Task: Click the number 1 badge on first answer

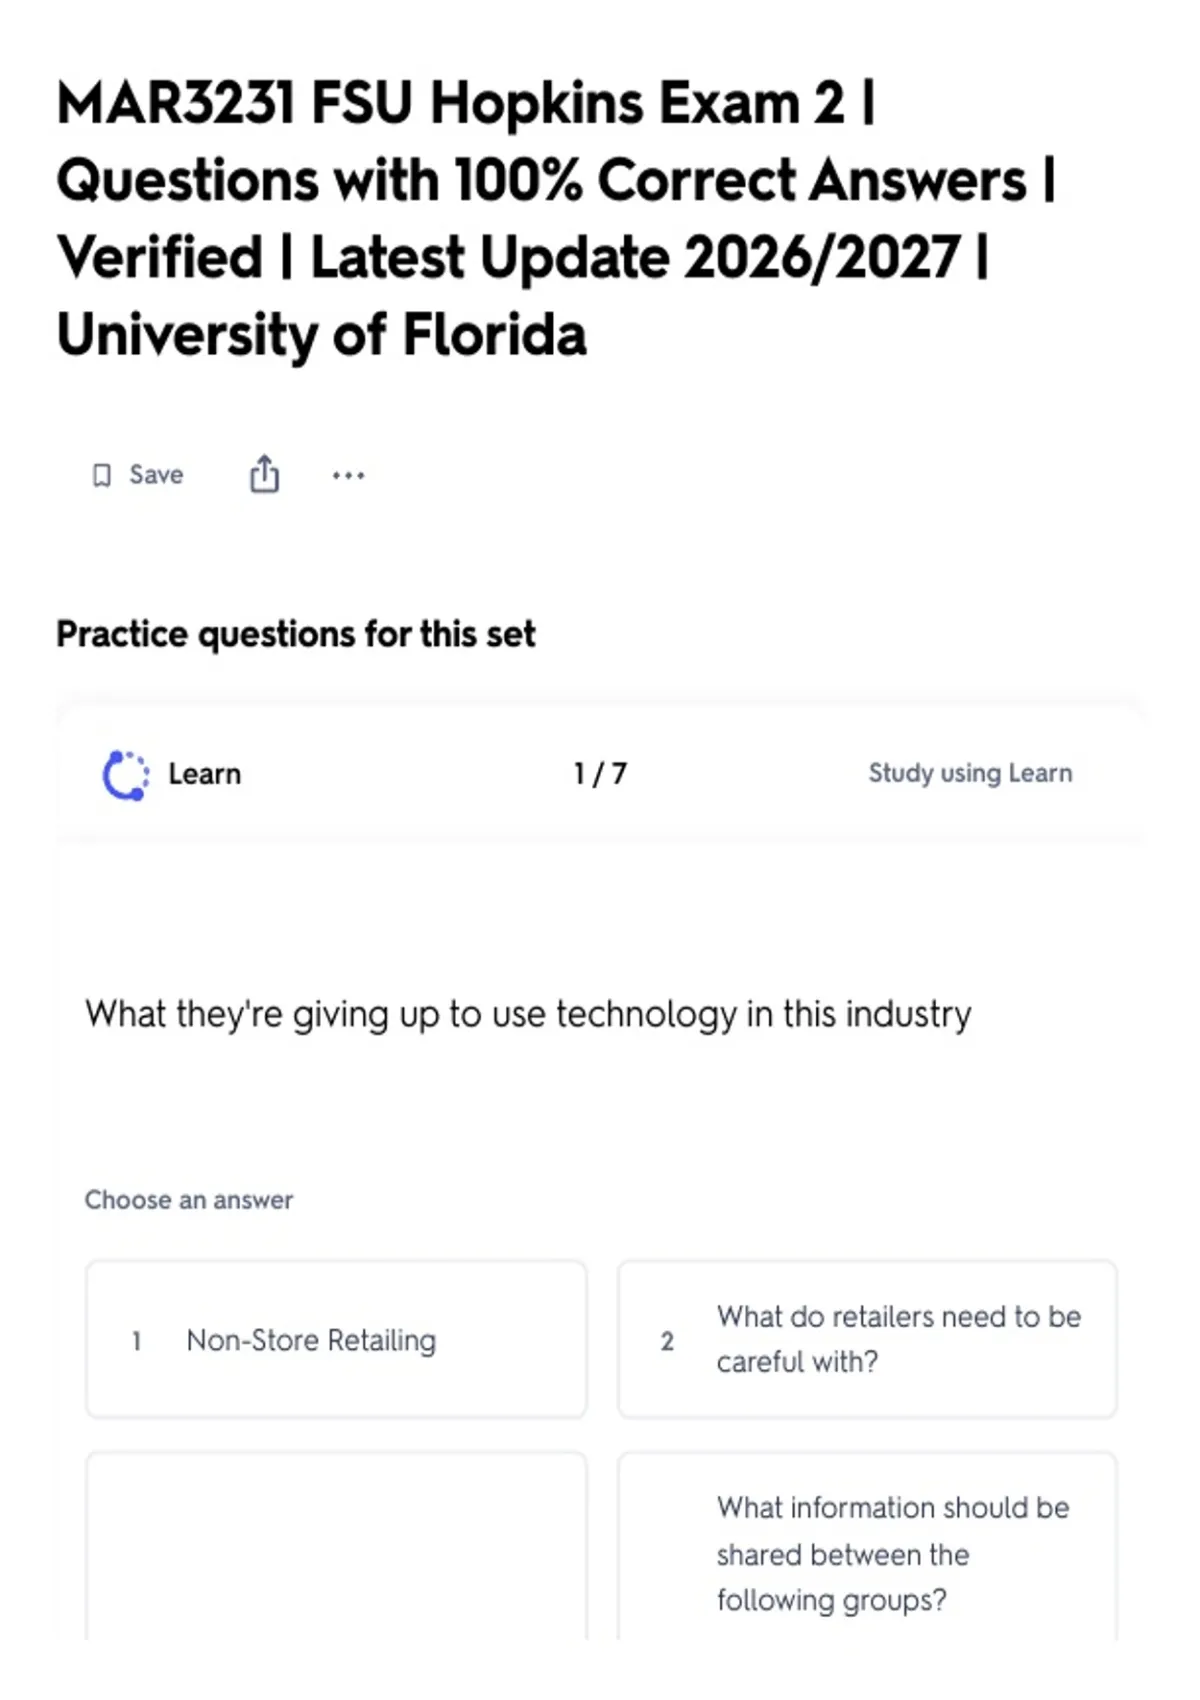Action: pyautogui.click(x=137, y=1340)
